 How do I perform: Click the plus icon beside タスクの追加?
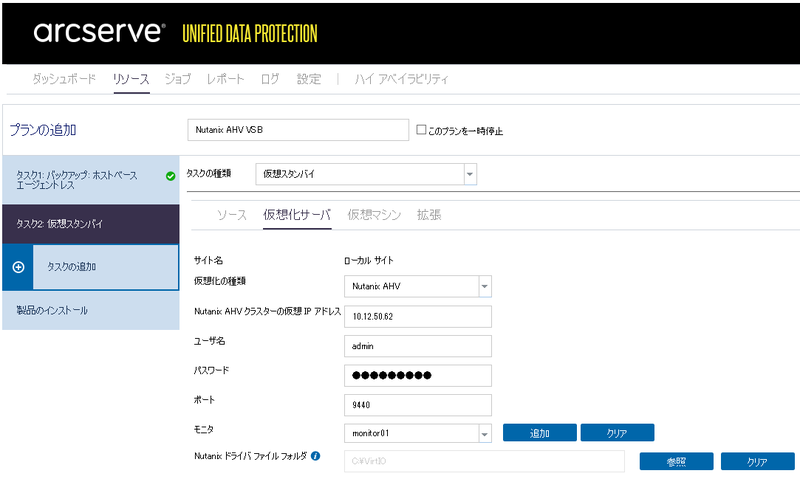click(18, 267)
